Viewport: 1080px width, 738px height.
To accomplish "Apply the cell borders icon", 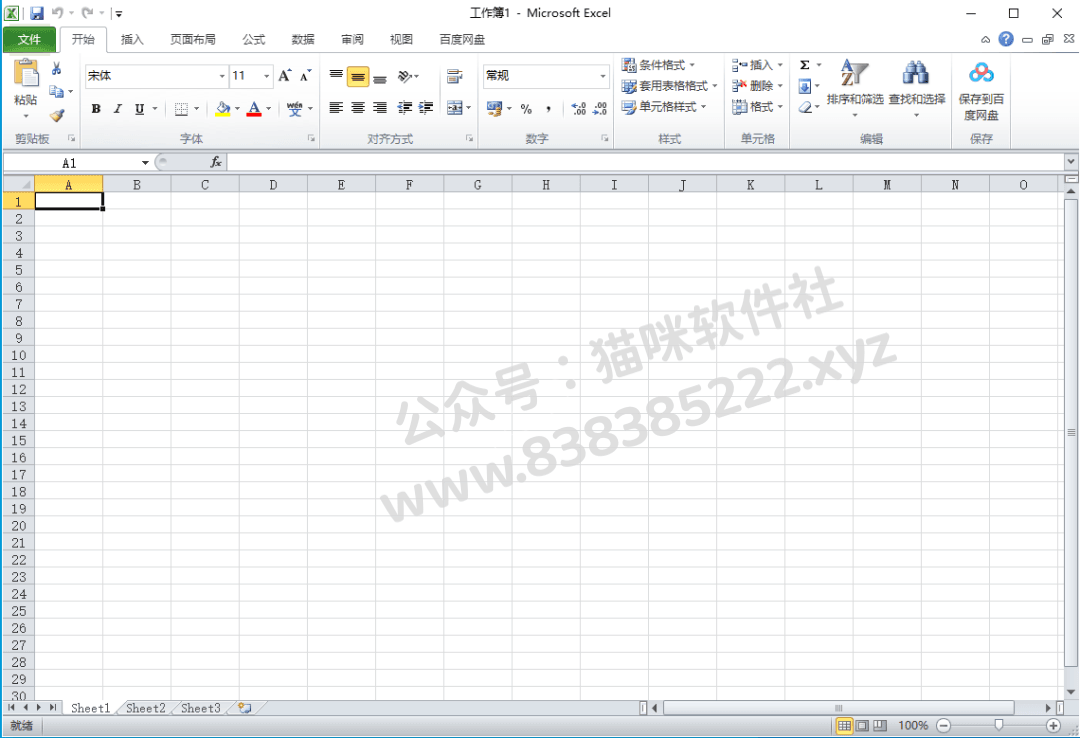I will pyautogui.click(x=181, y=109).
